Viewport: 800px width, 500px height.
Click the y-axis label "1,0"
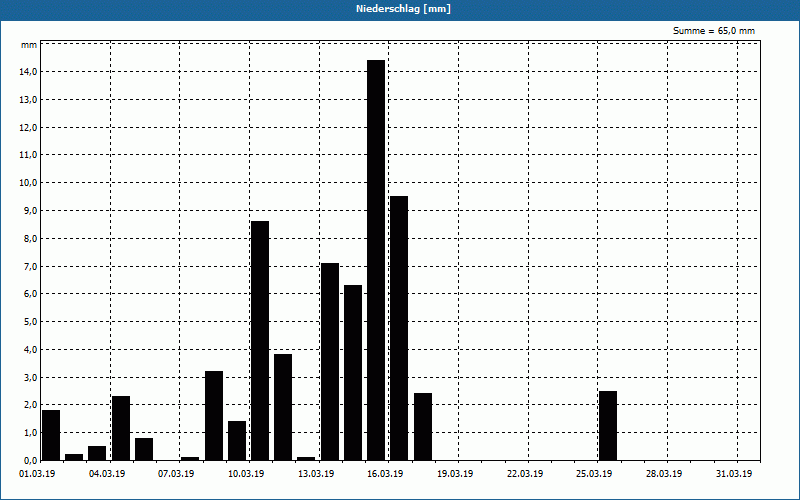(31, 433)
